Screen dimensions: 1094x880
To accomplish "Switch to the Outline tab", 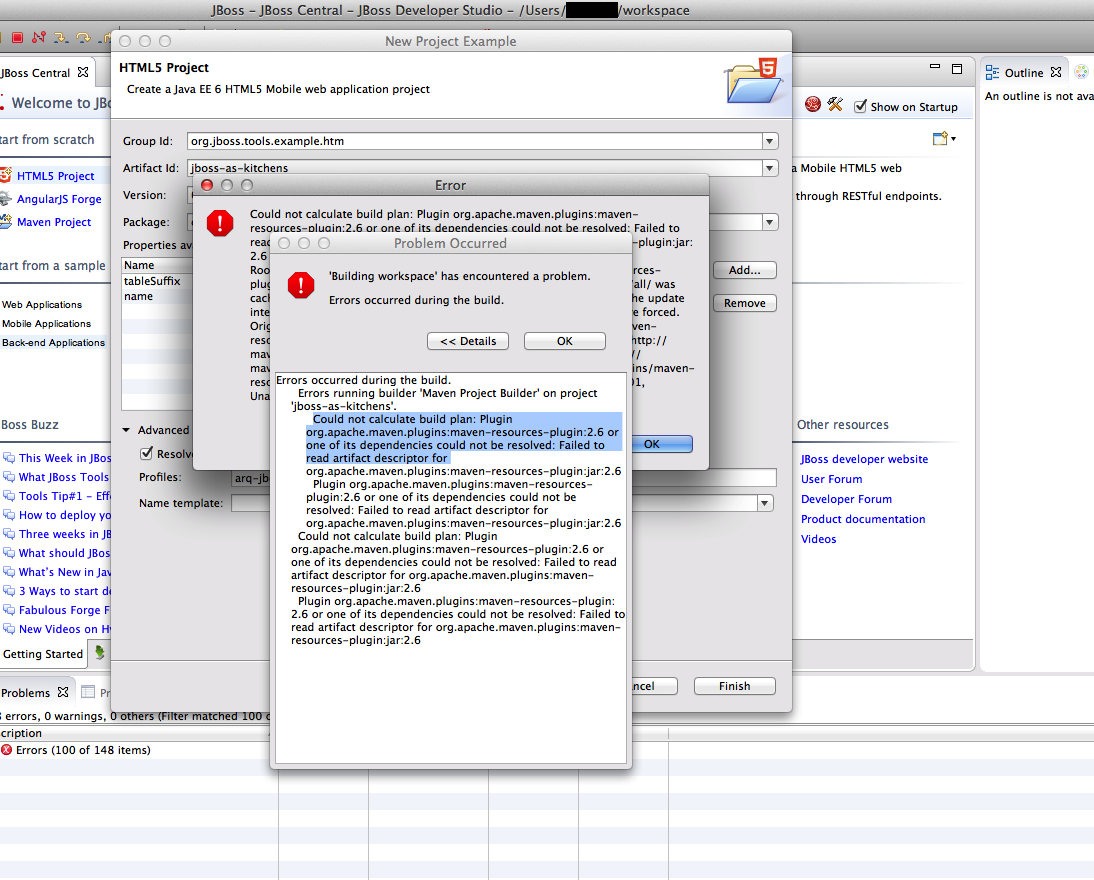I will coord(1024,73).
